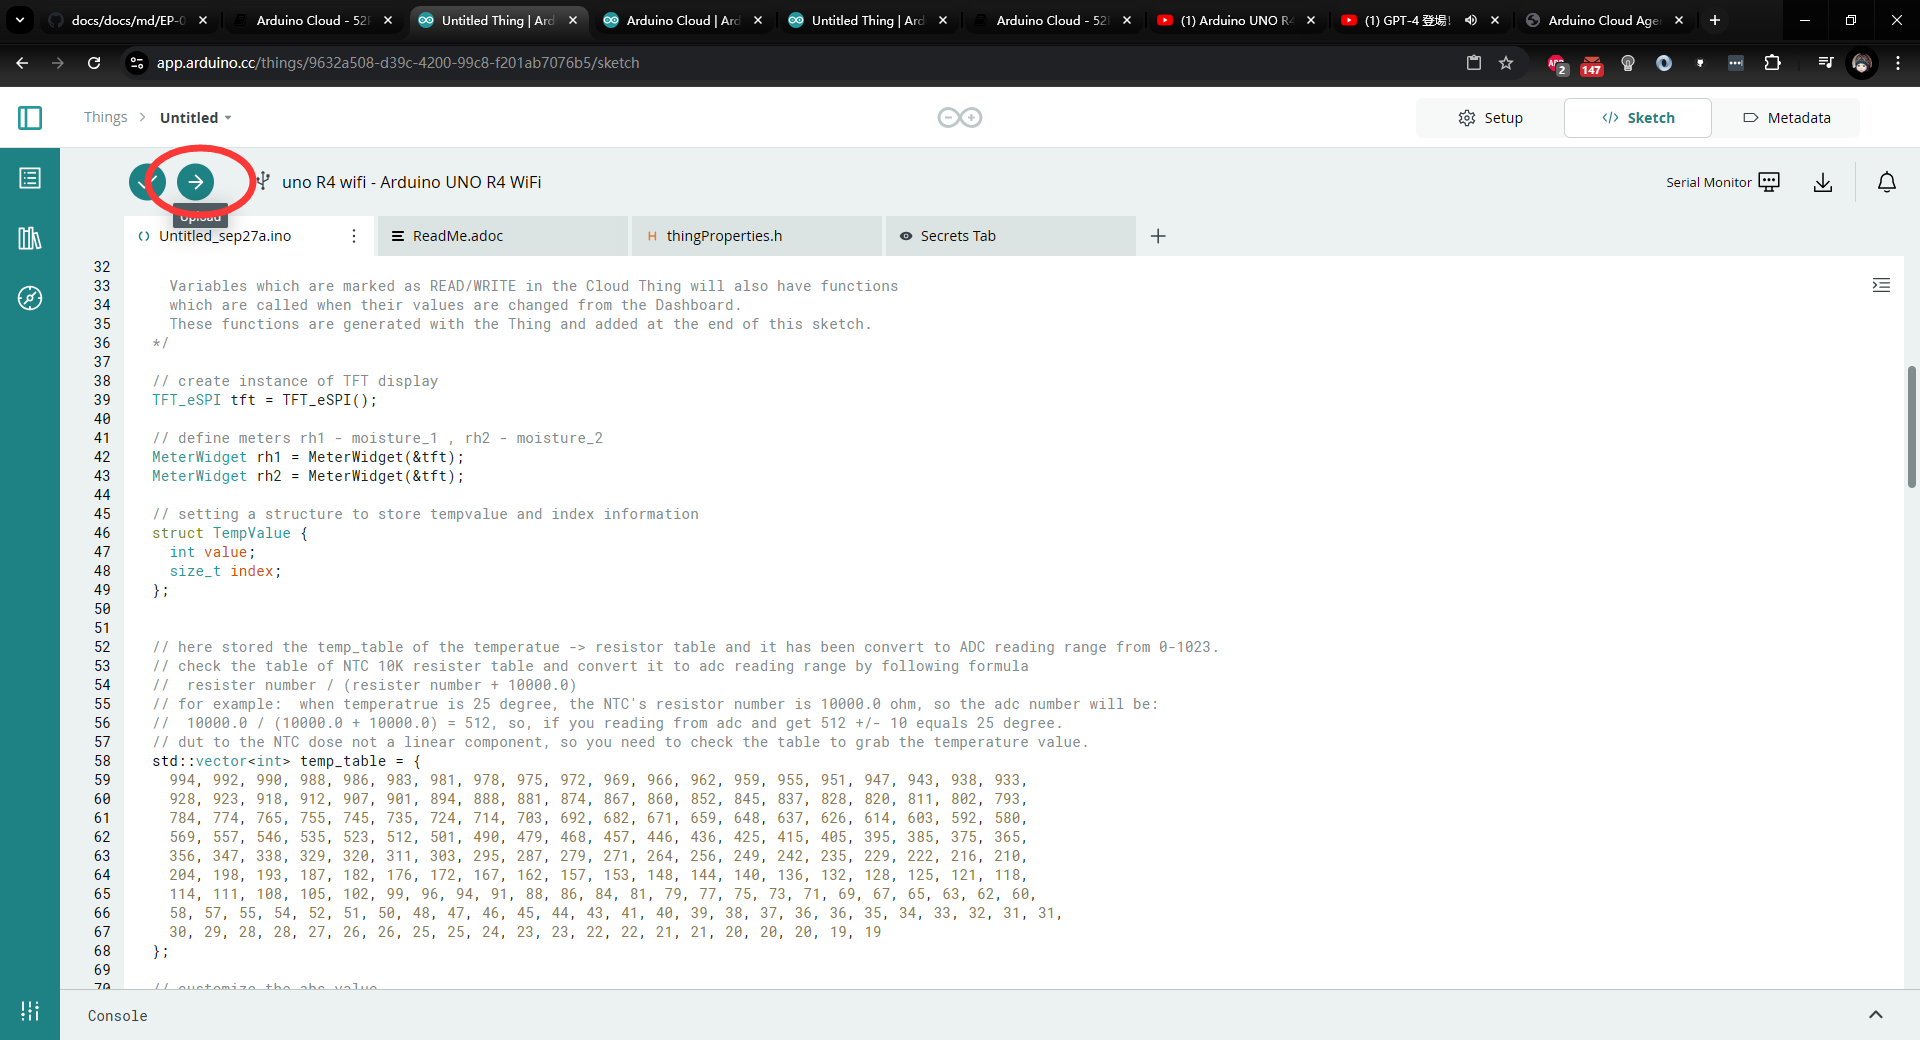Viewport: 1920px width, 1040px height.
Task: Open the Reference compass icon
Action: pos(30,298)
